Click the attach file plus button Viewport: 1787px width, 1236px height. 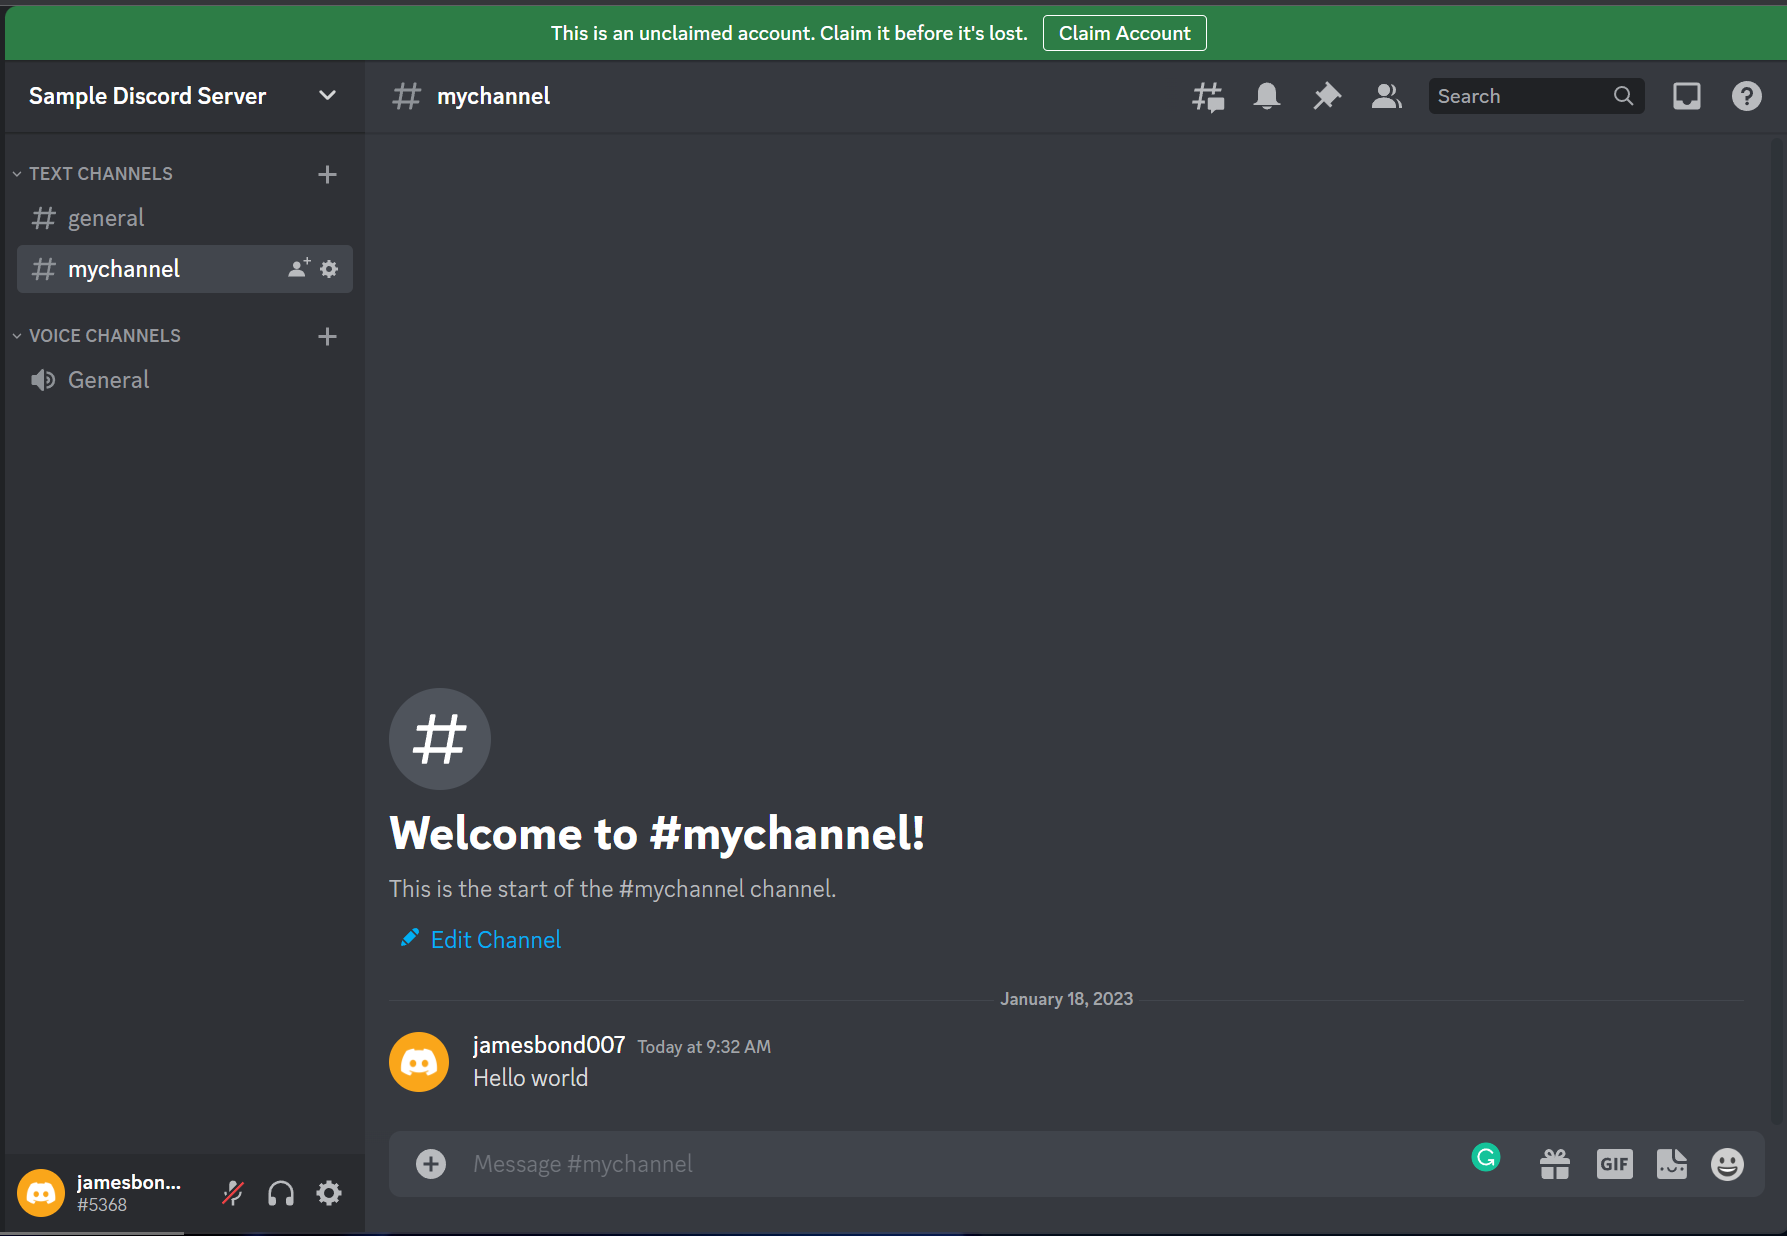(x=431, y=1164)
